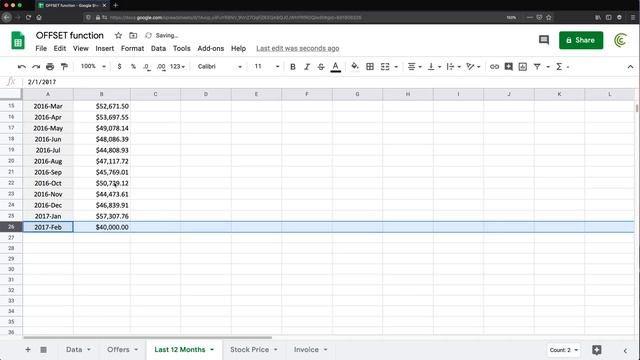Open the borders tool

370,67
